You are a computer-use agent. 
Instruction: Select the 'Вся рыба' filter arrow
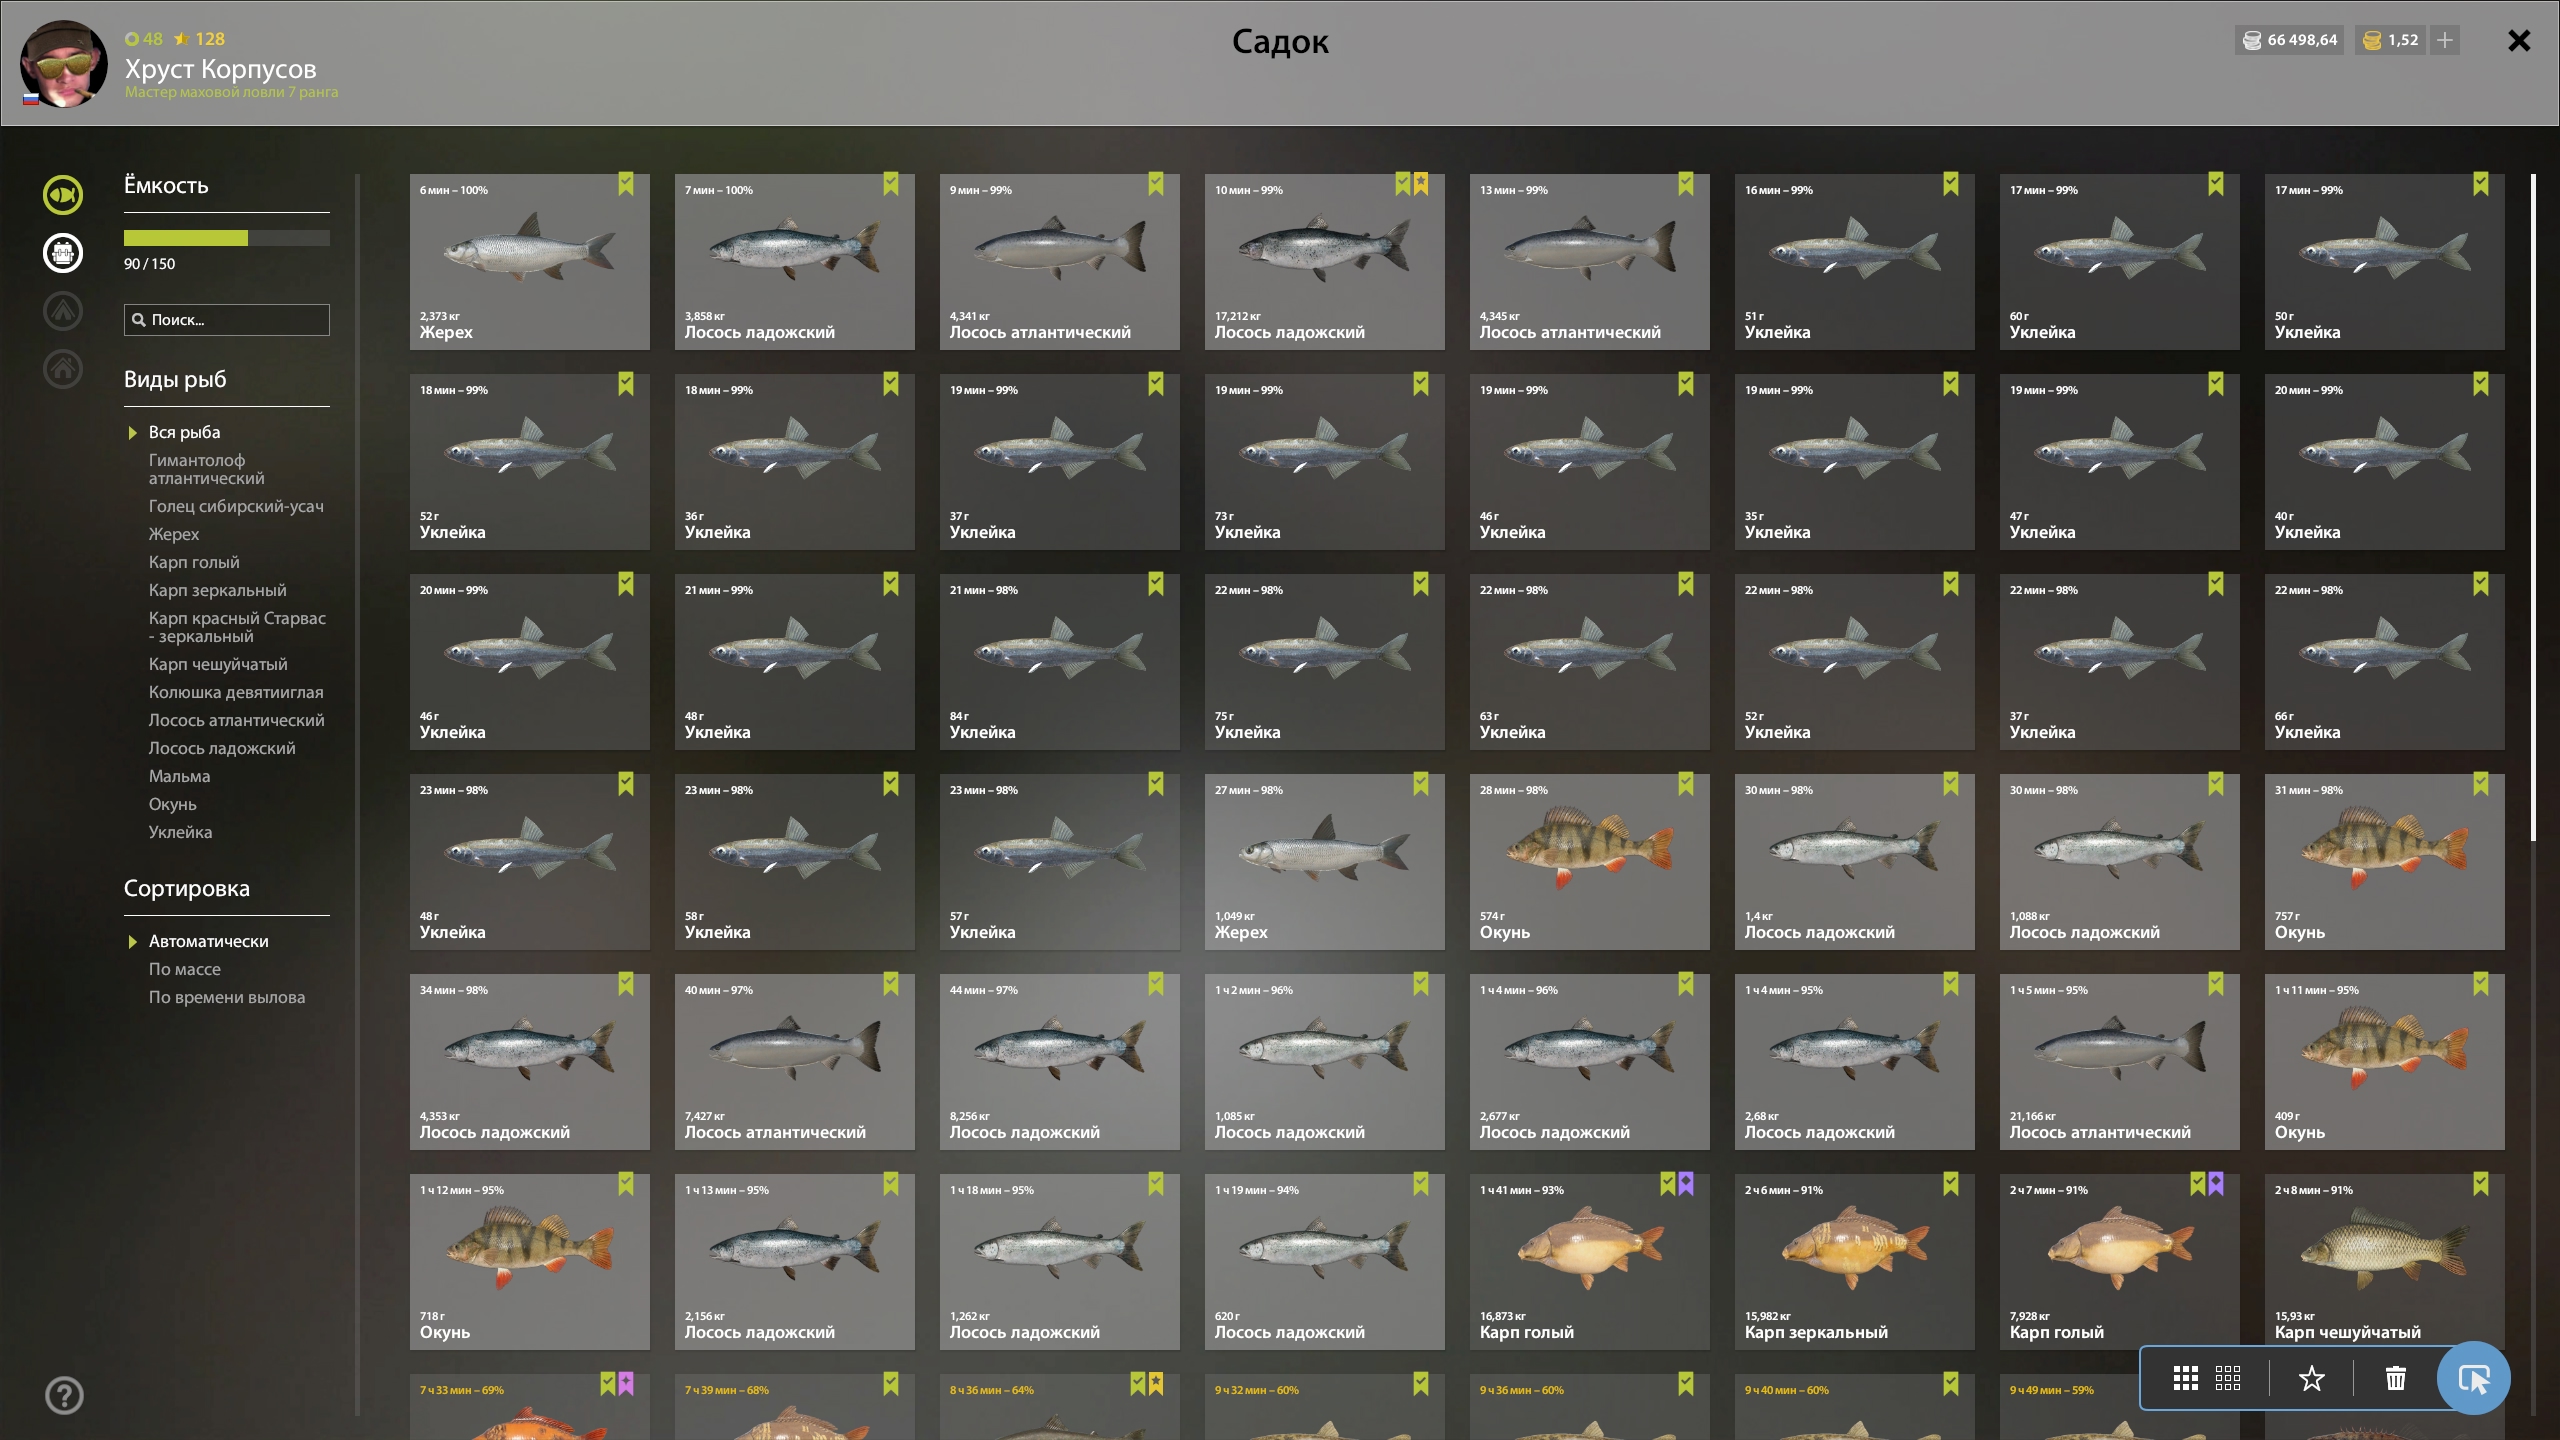coord(132,433)
